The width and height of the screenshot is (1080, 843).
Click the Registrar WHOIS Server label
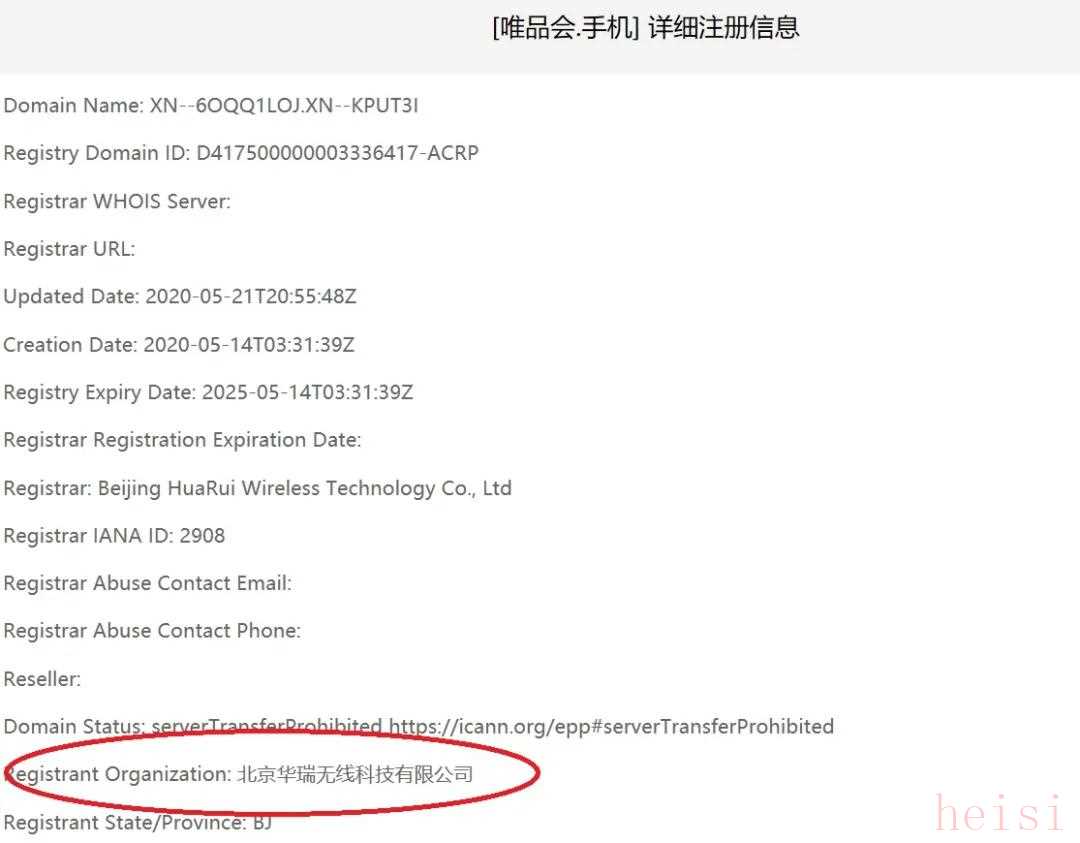[117, 201]
